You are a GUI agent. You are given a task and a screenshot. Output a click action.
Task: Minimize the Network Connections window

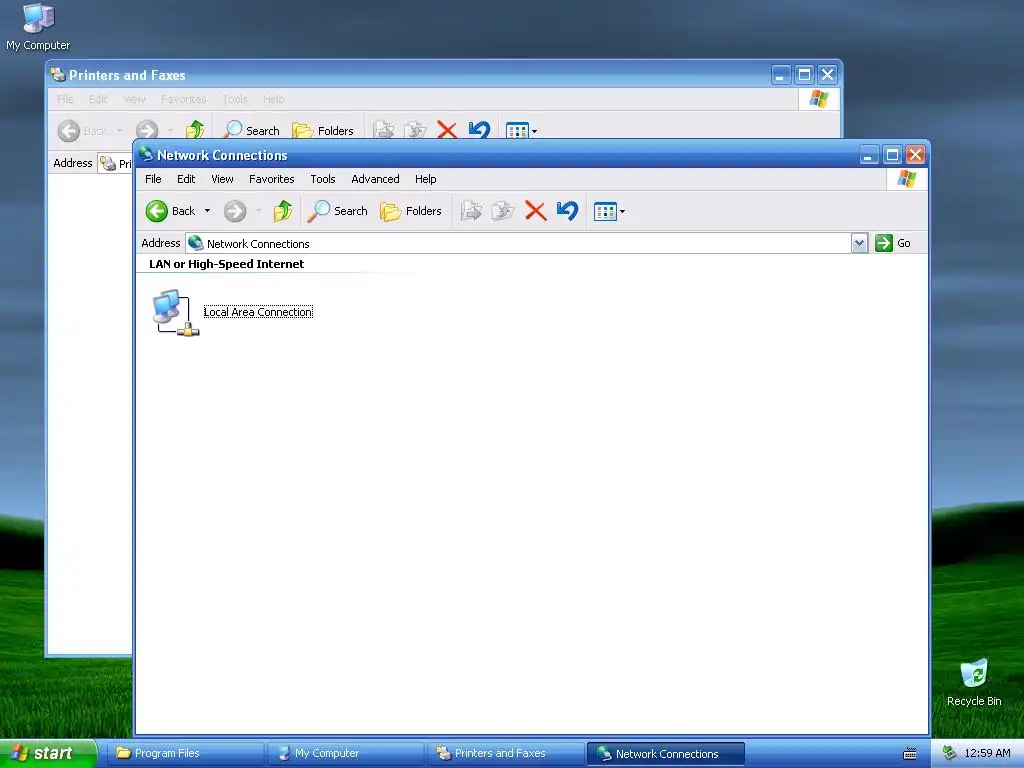(x=869, y=155)
